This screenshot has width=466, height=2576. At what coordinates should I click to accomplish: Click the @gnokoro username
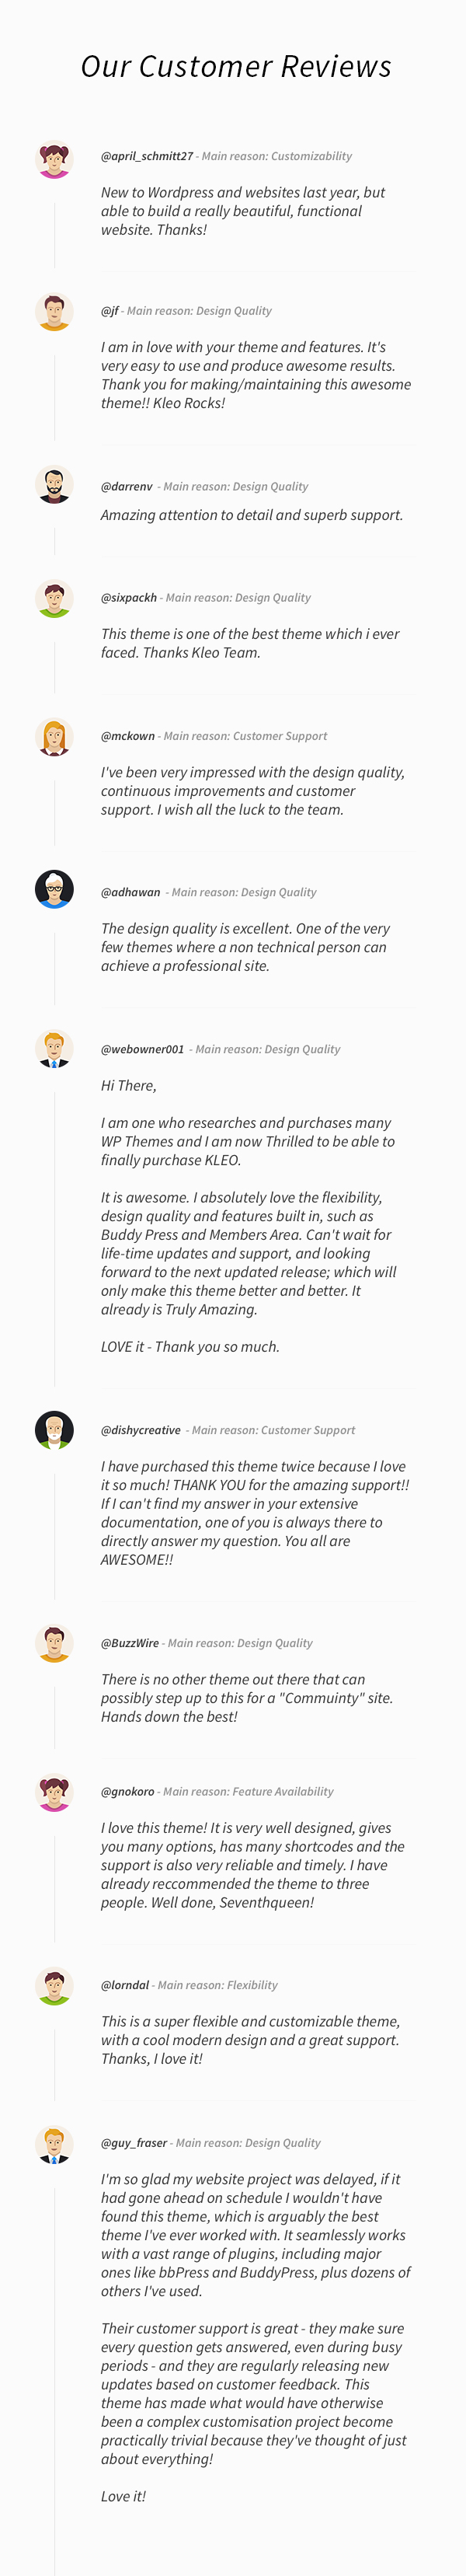click(127, 1792)
